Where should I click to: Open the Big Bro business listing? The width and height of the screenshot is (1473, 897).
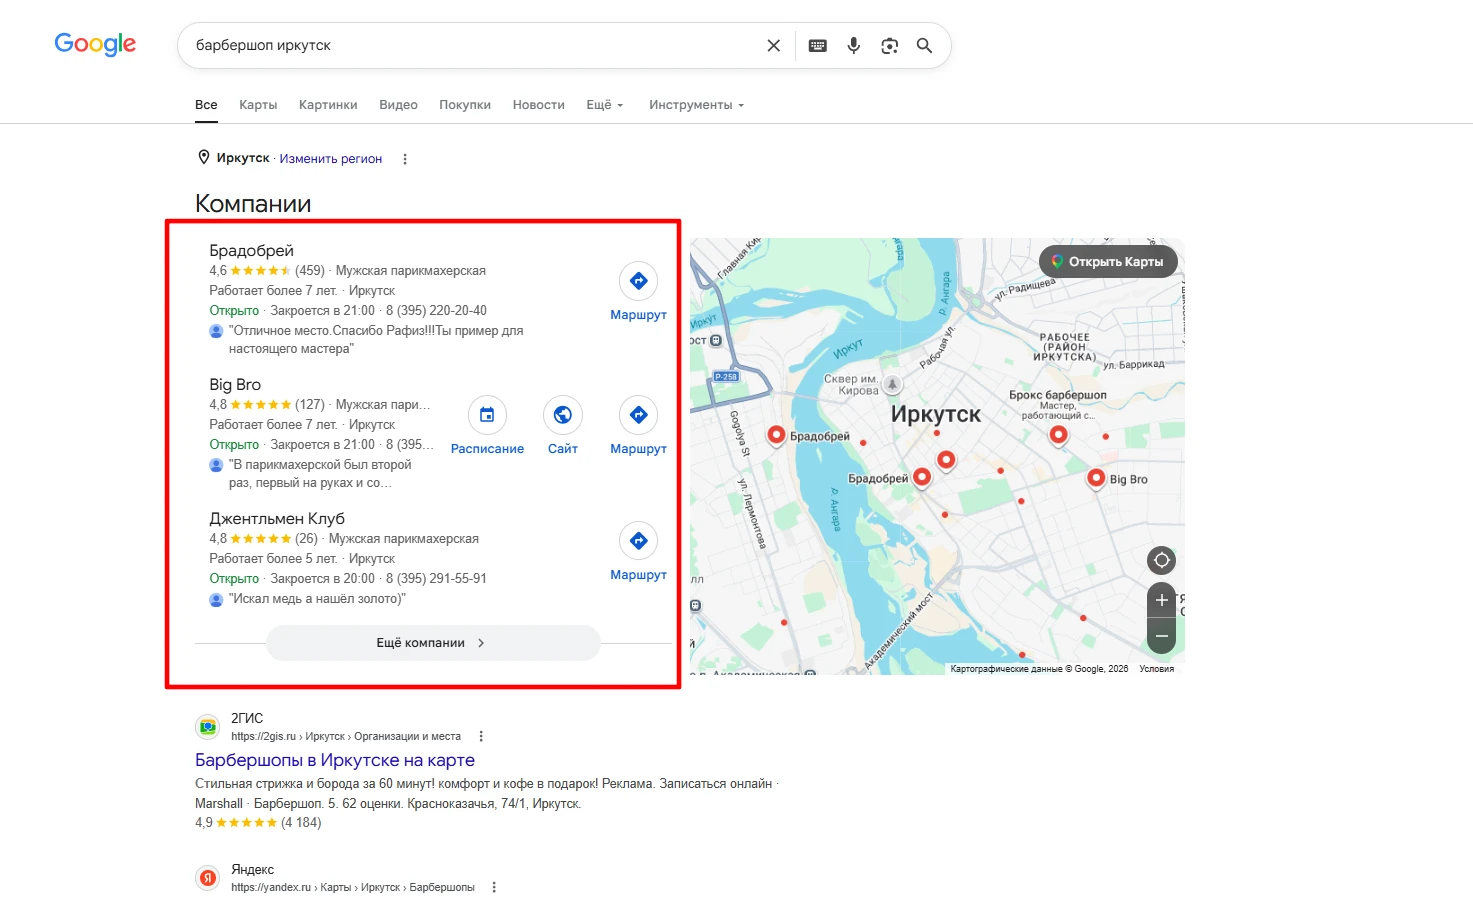235,384
